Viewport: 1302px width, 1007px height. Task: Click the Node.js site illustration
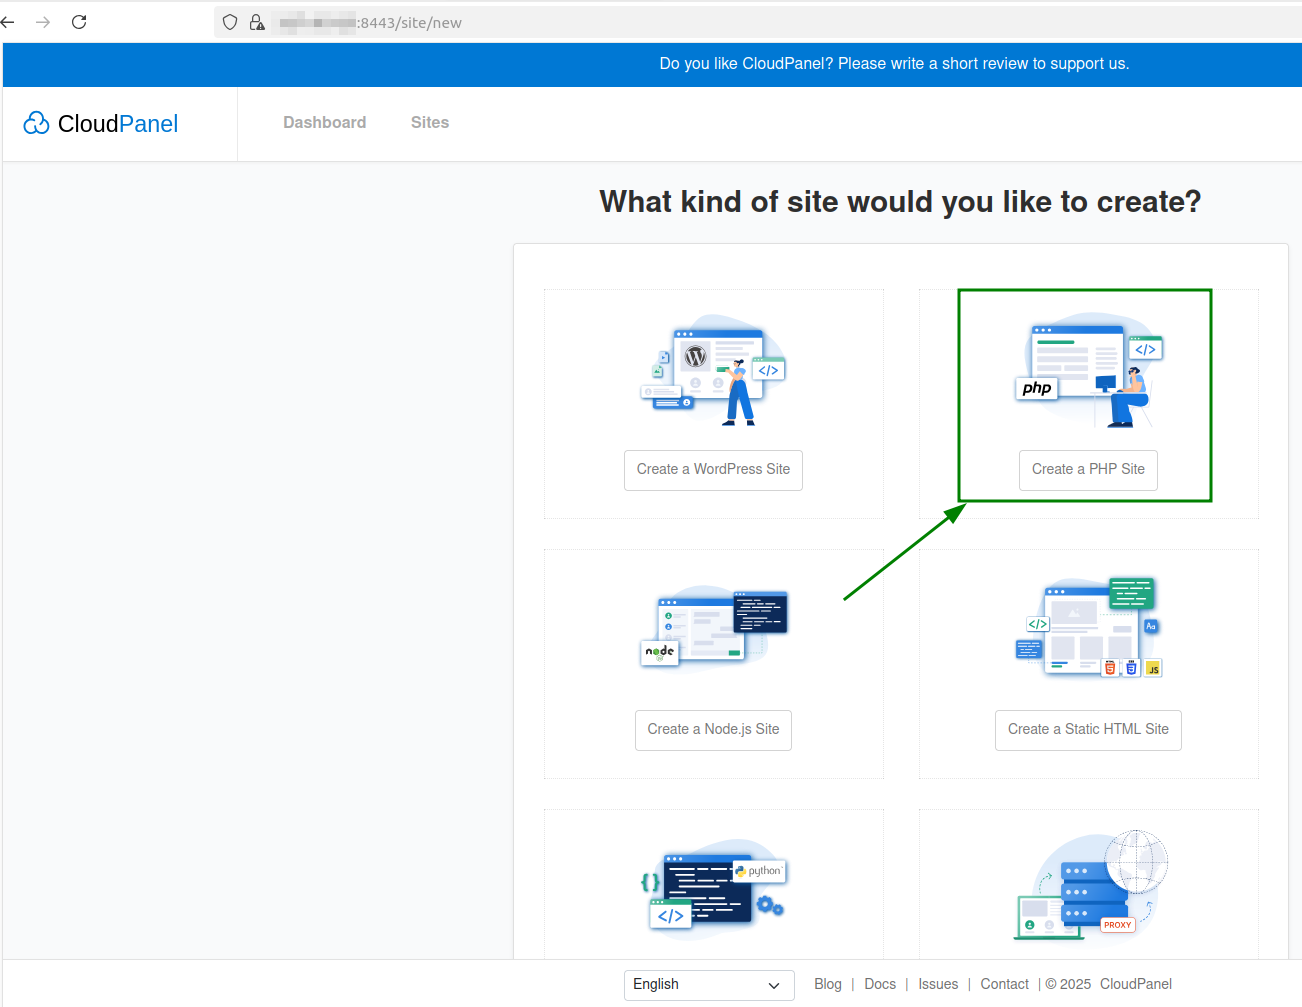coord(713,629)
